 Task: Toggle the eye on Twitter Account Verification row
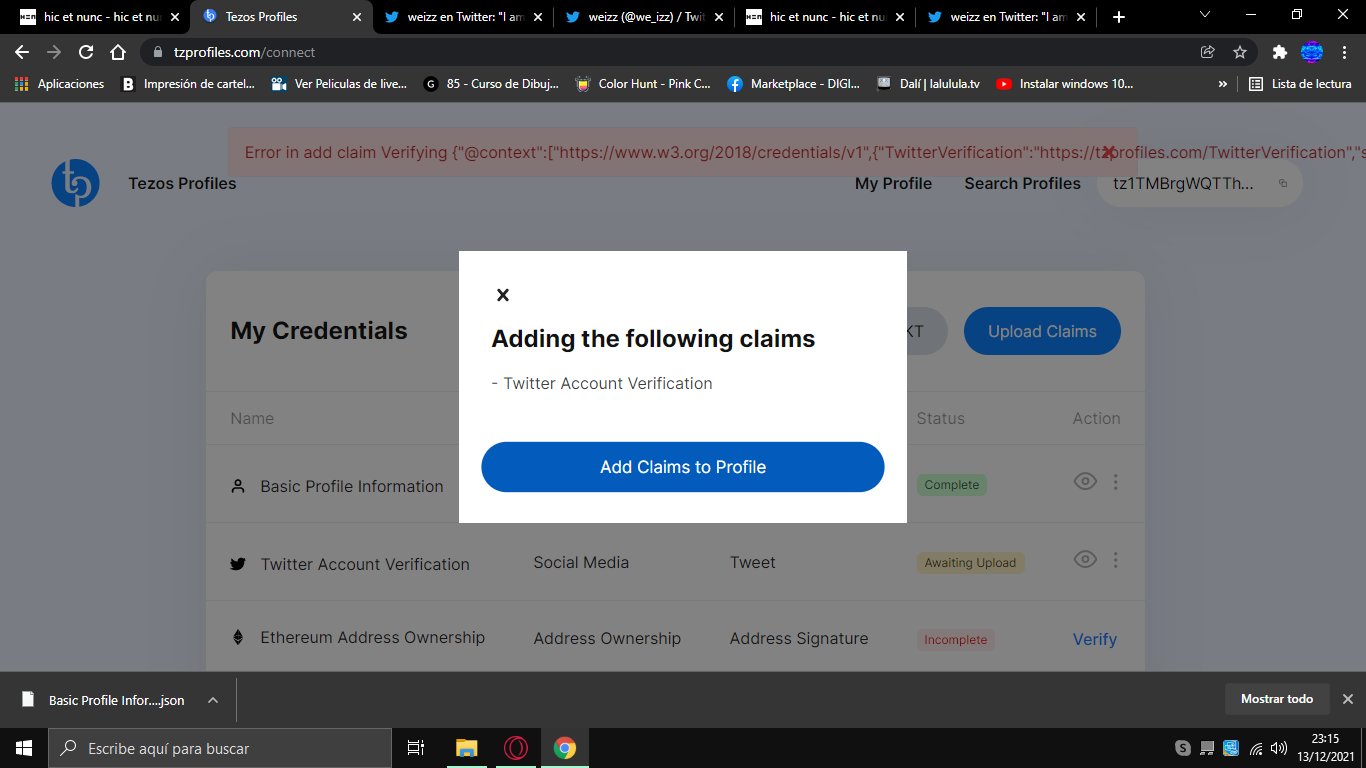coord(1085,559)
